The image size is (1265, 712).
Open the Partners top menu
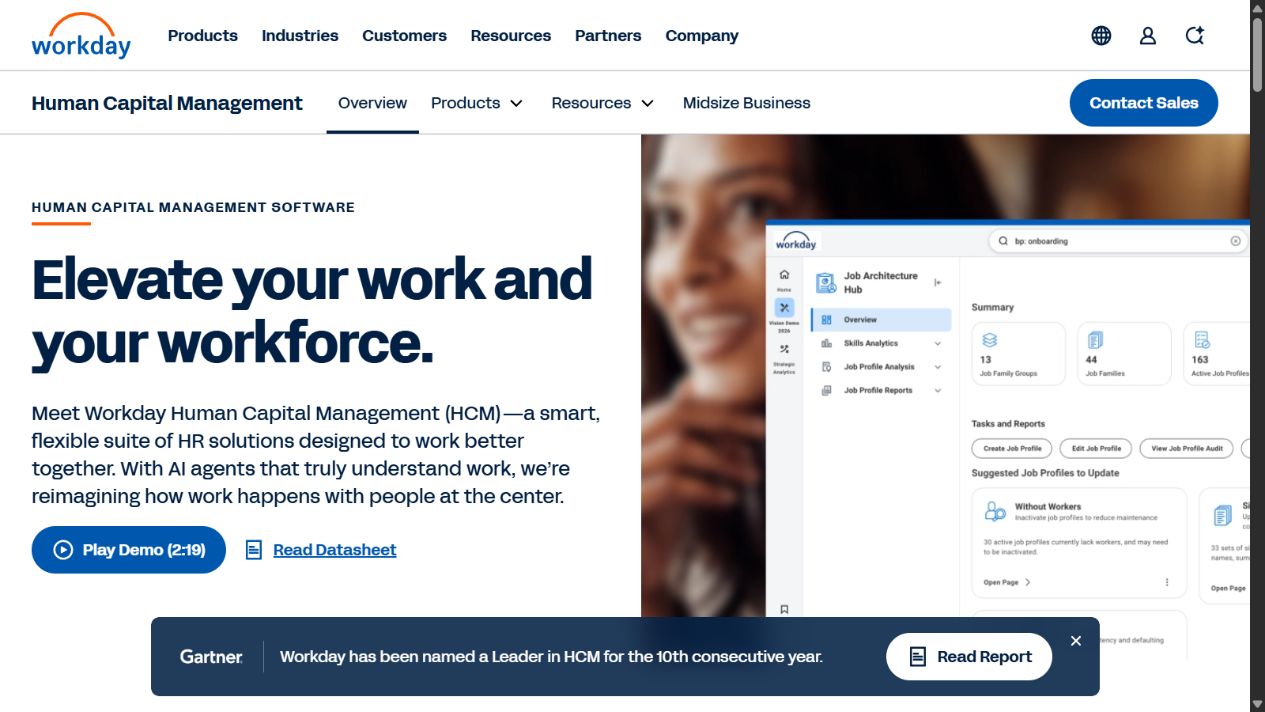coord(608,36)
